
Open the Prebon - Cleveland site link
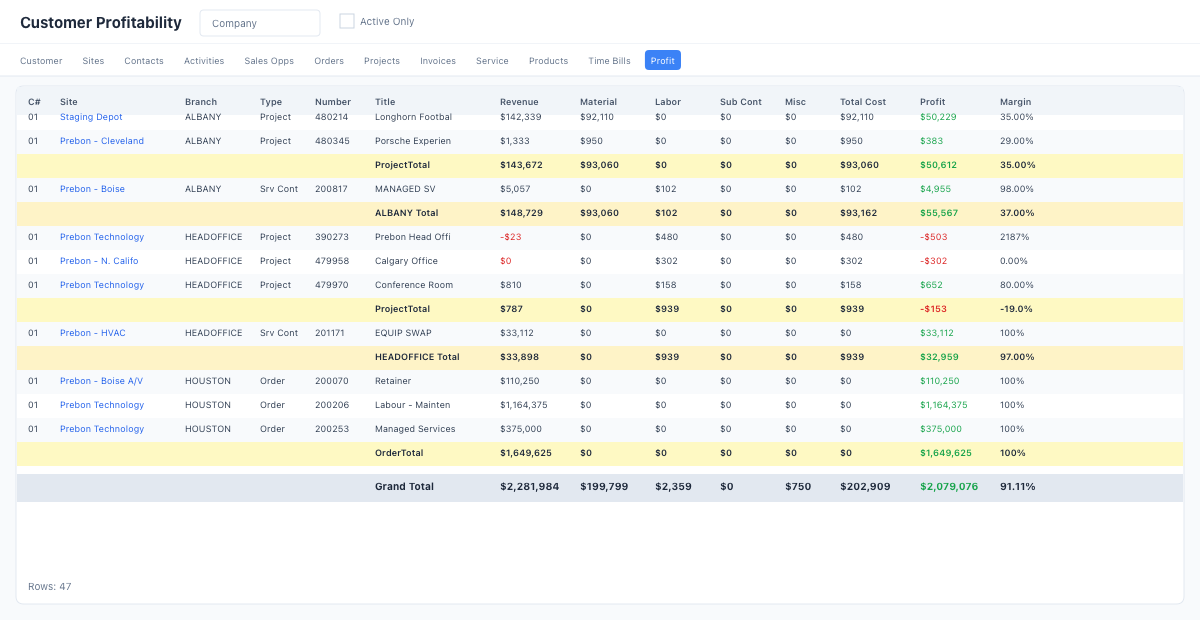[101, 141]
